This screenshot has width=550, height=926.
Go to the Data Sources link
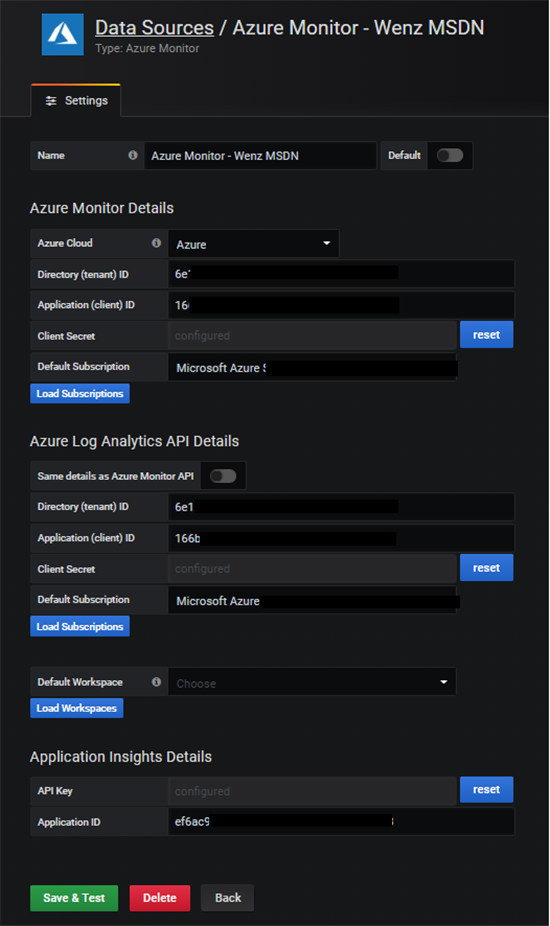click(x=154, y=28)
